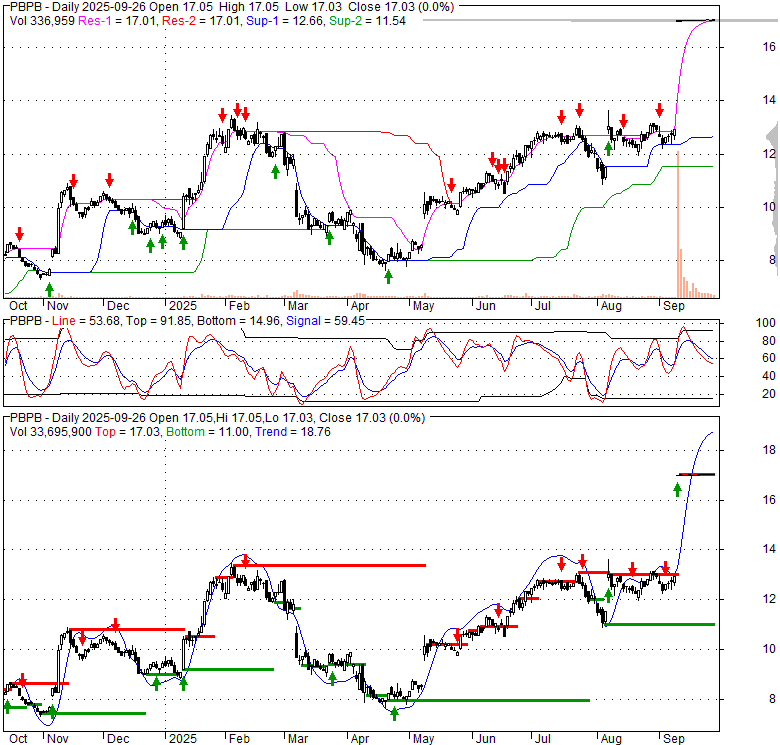This screenshot has width=780, height=745.
Task: Select the Top = 91.85 oscillator value
Action: tap(158, 321)
